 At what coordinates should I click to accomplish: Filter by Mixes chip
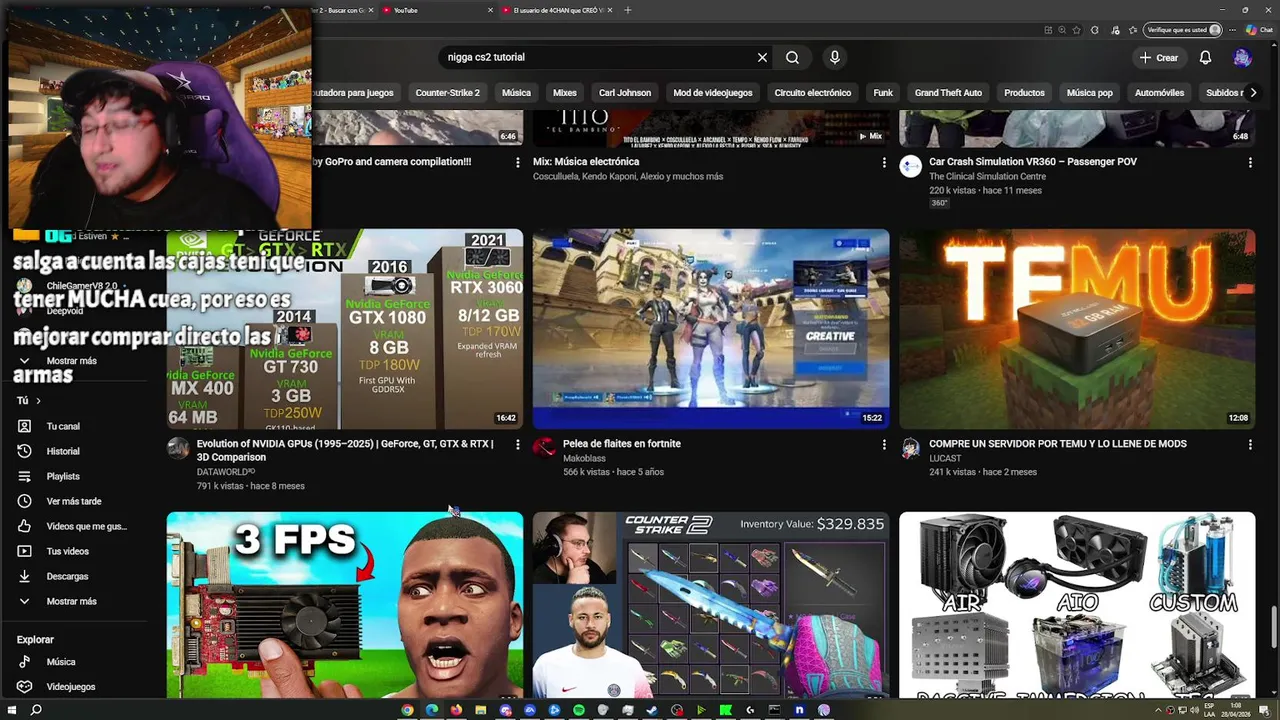[565, 93]
